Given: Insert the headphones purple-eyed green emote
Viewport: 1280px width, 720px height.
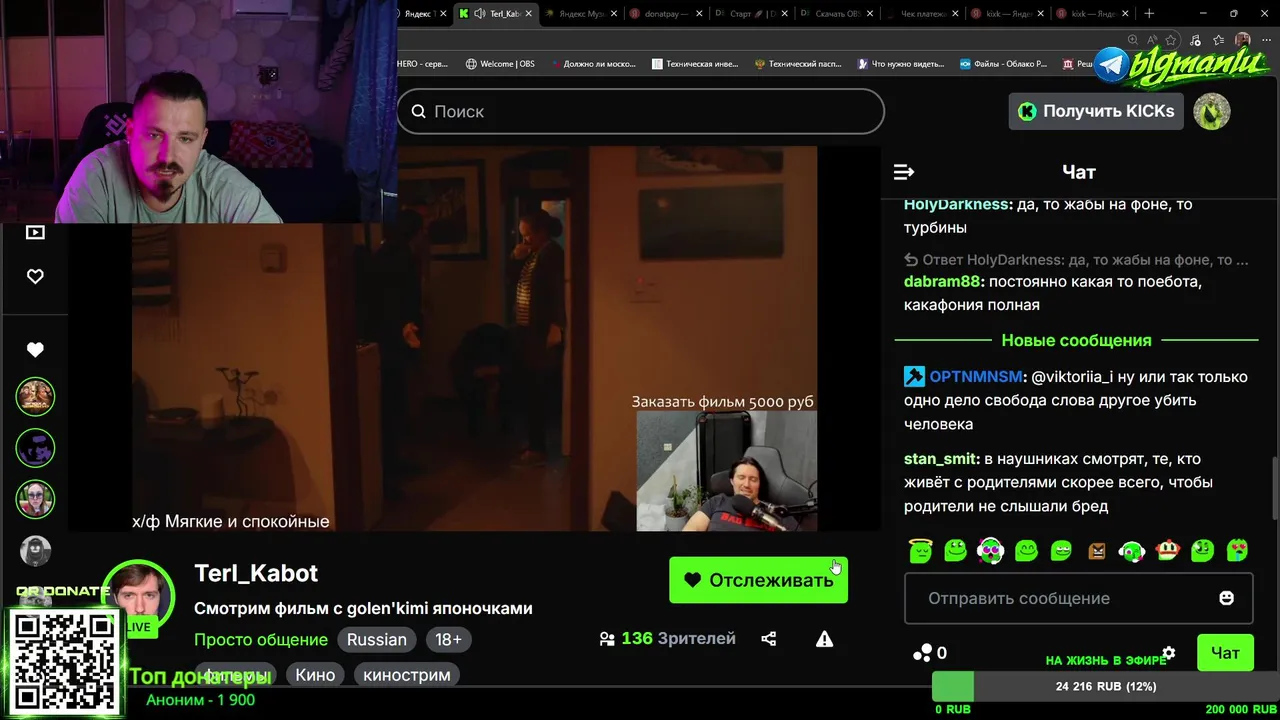Looking at the screenshot, I should [x=990, y=550].
